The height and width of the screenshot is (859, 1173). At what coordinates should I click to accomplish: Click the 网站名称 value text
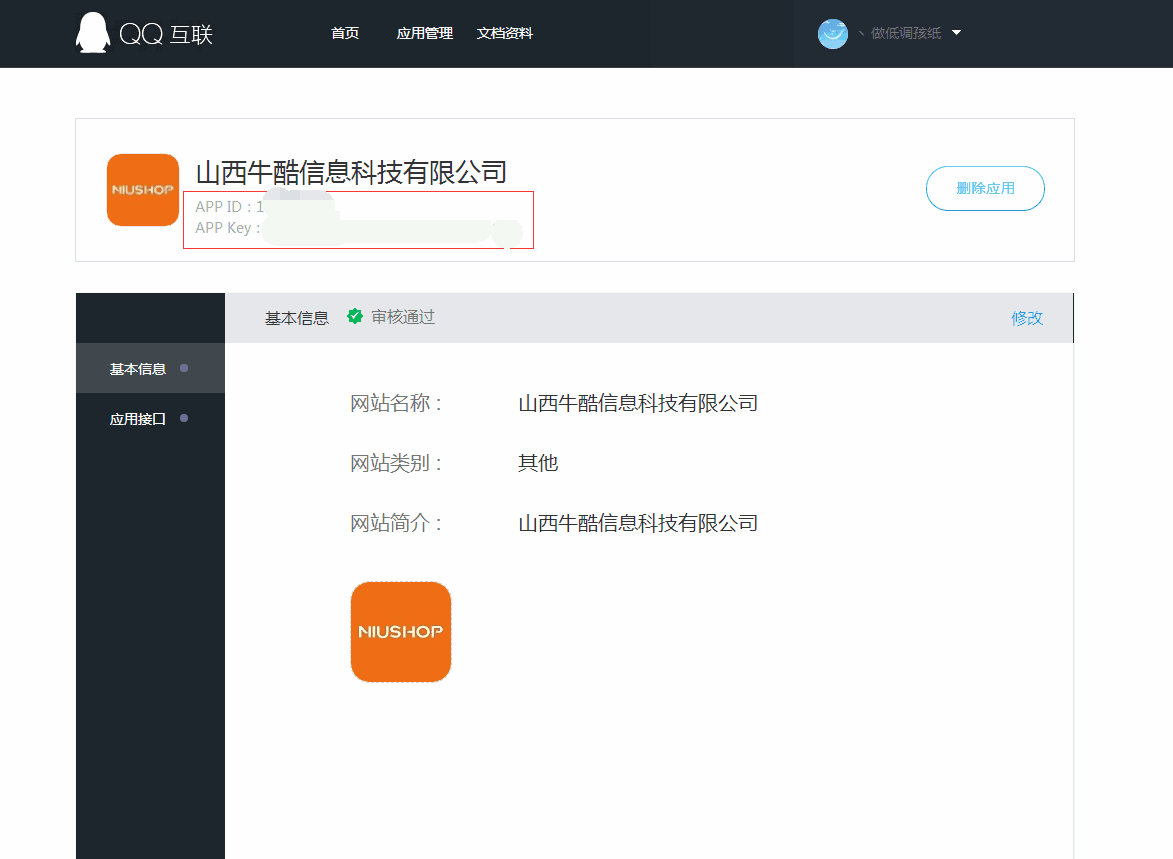638,403
